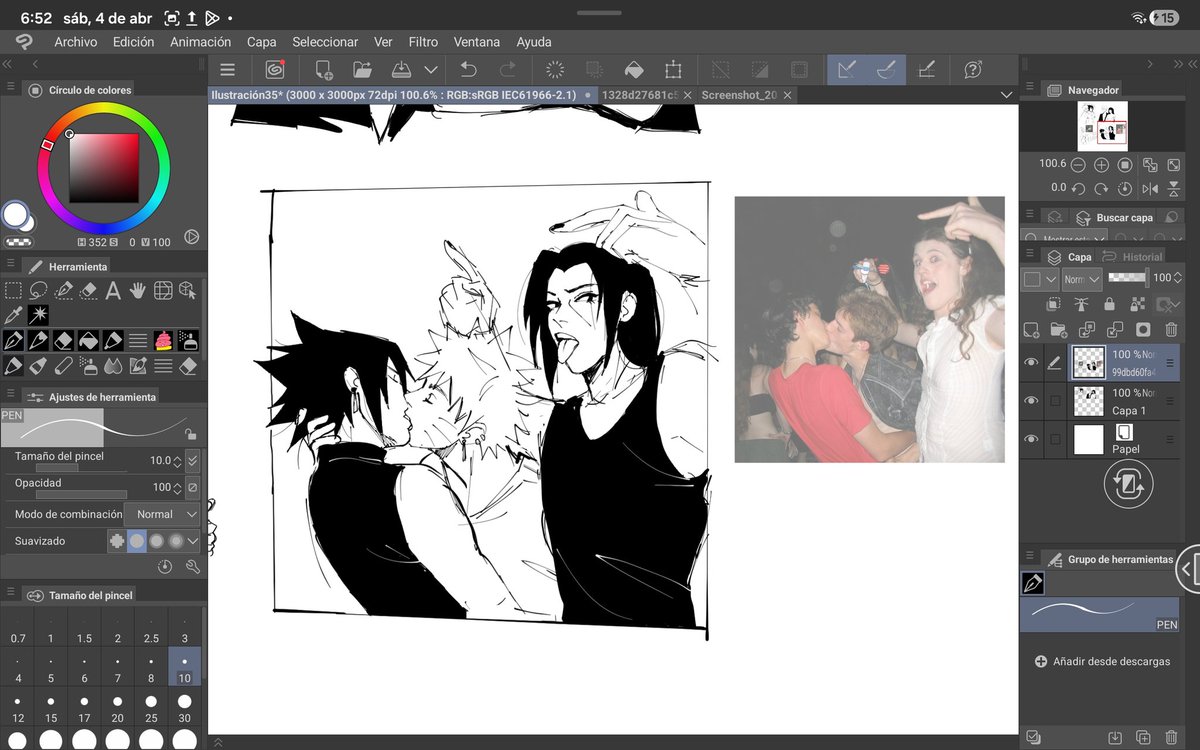Create new raster layer icon
1200x750 pixels.
click(x=1032, y=329)
